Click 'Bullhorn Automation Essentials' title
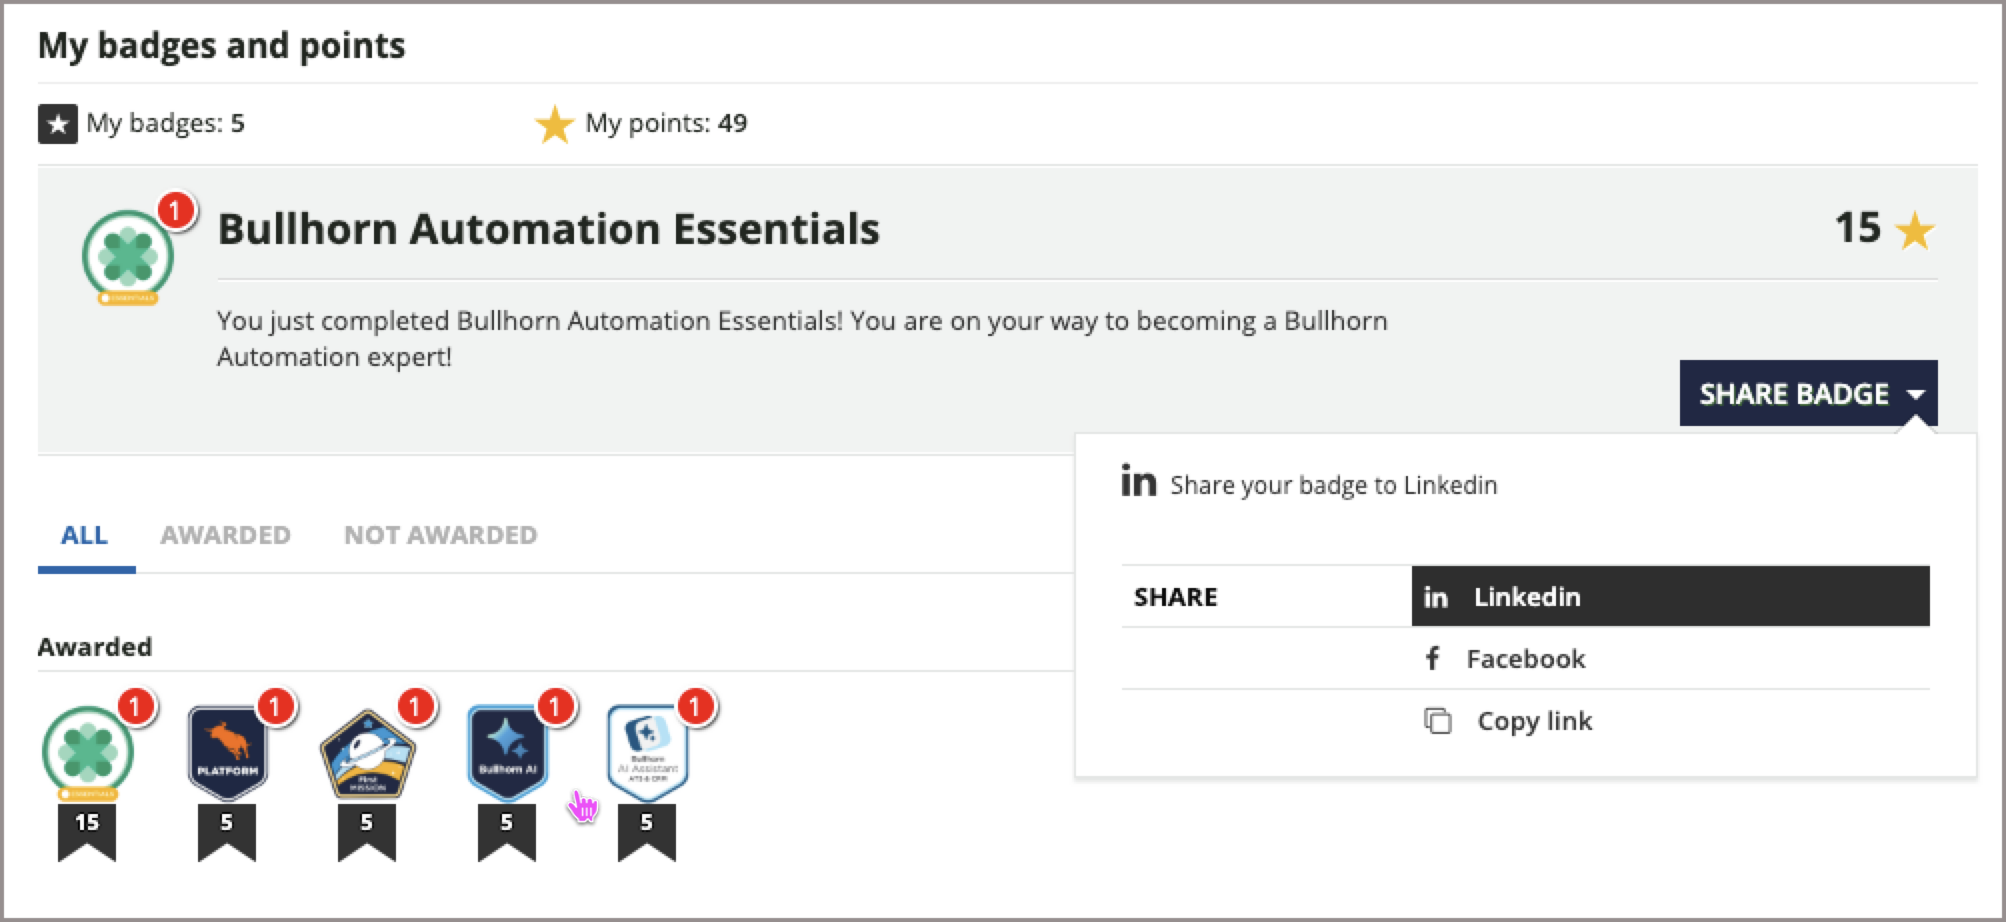Image resolution: width=2006 pixels, height=922 pixels. 549,229
